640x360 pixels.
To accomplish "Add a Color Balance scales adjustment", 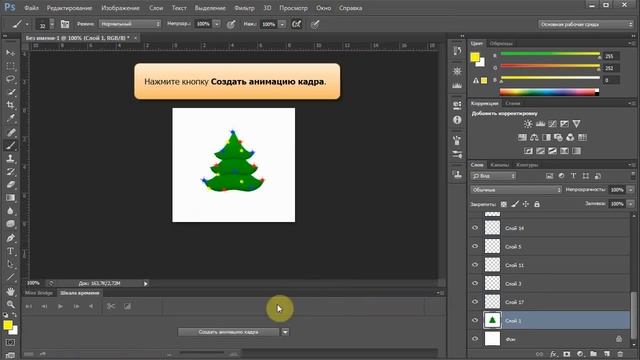I will 534,138.
